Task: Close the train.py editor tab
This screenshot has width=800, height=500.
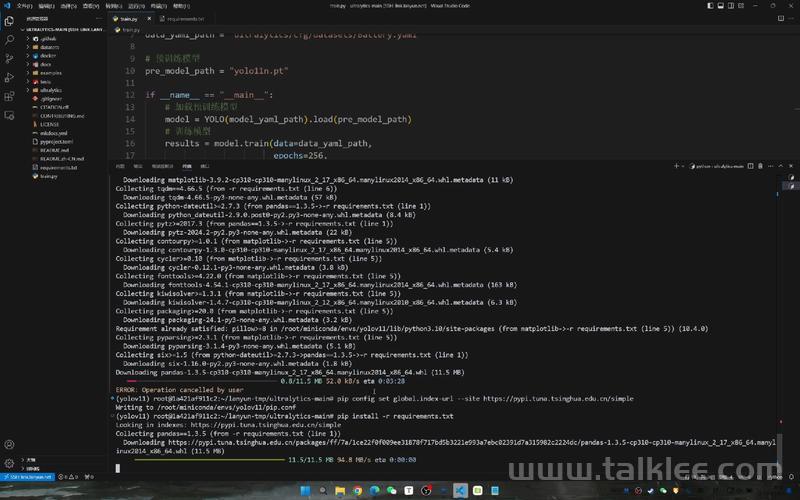Action: (149, 18)
